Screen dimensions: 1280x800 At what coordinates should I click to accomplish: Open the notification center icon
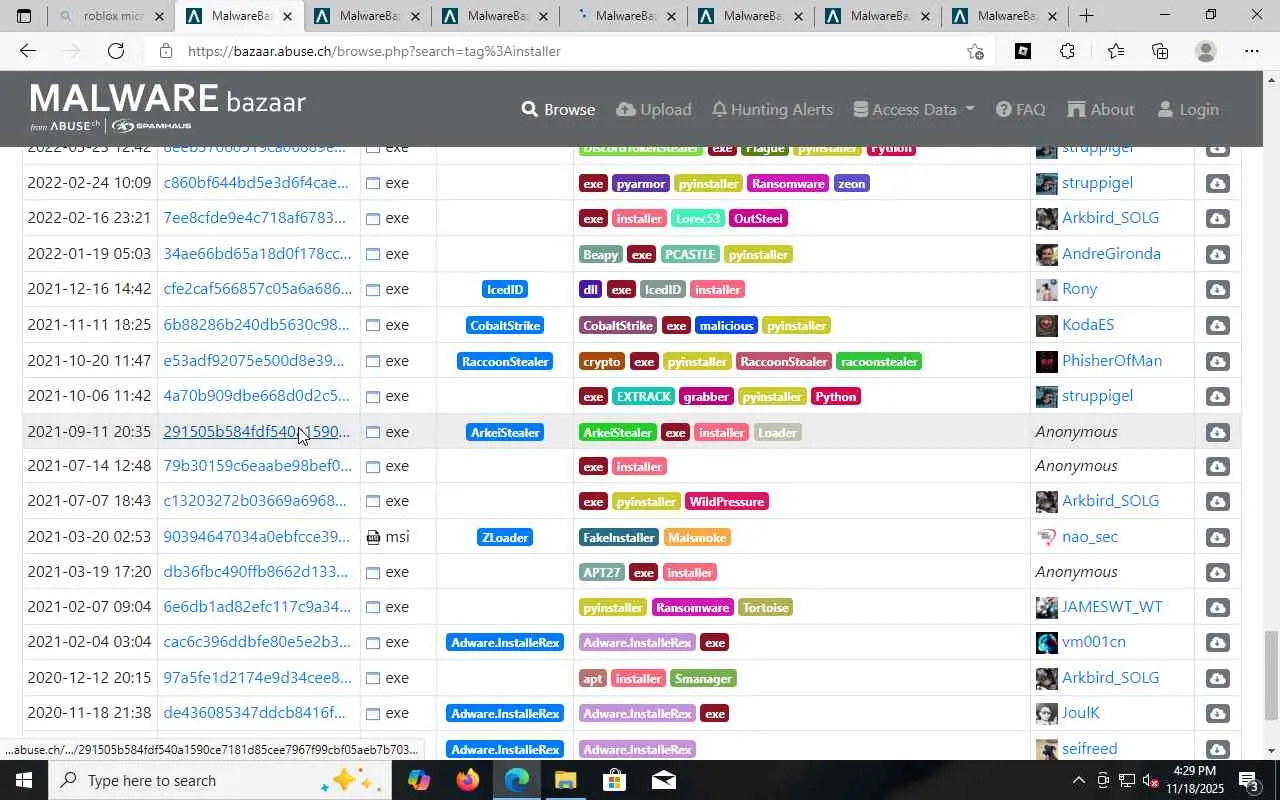1250,780
